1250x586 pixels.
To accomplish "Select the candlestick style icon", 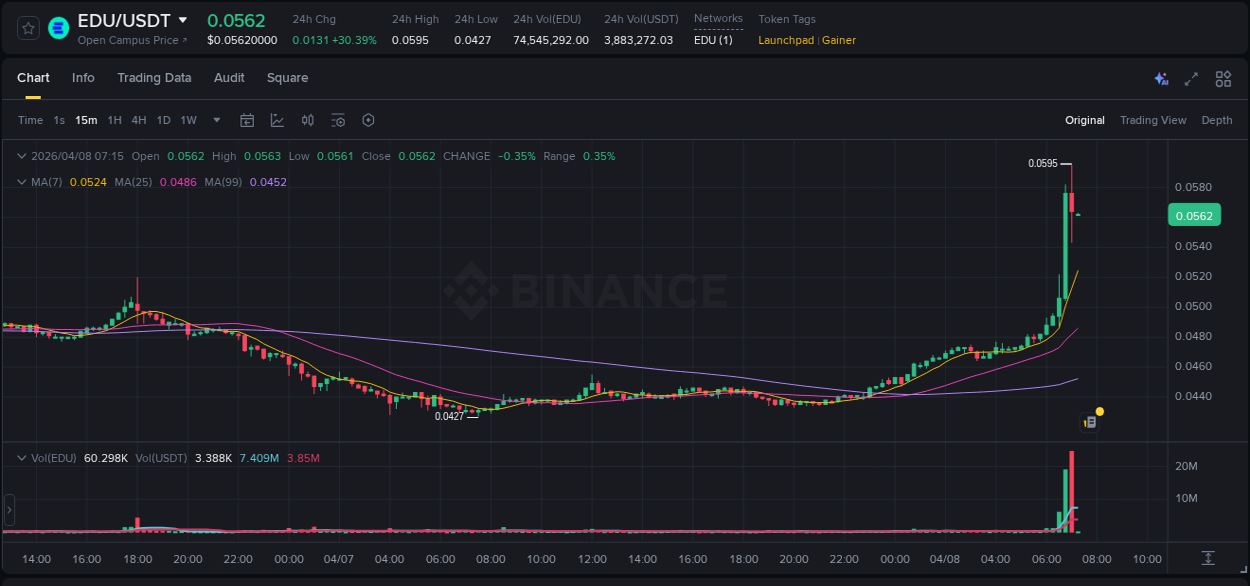I will (308, 120).
